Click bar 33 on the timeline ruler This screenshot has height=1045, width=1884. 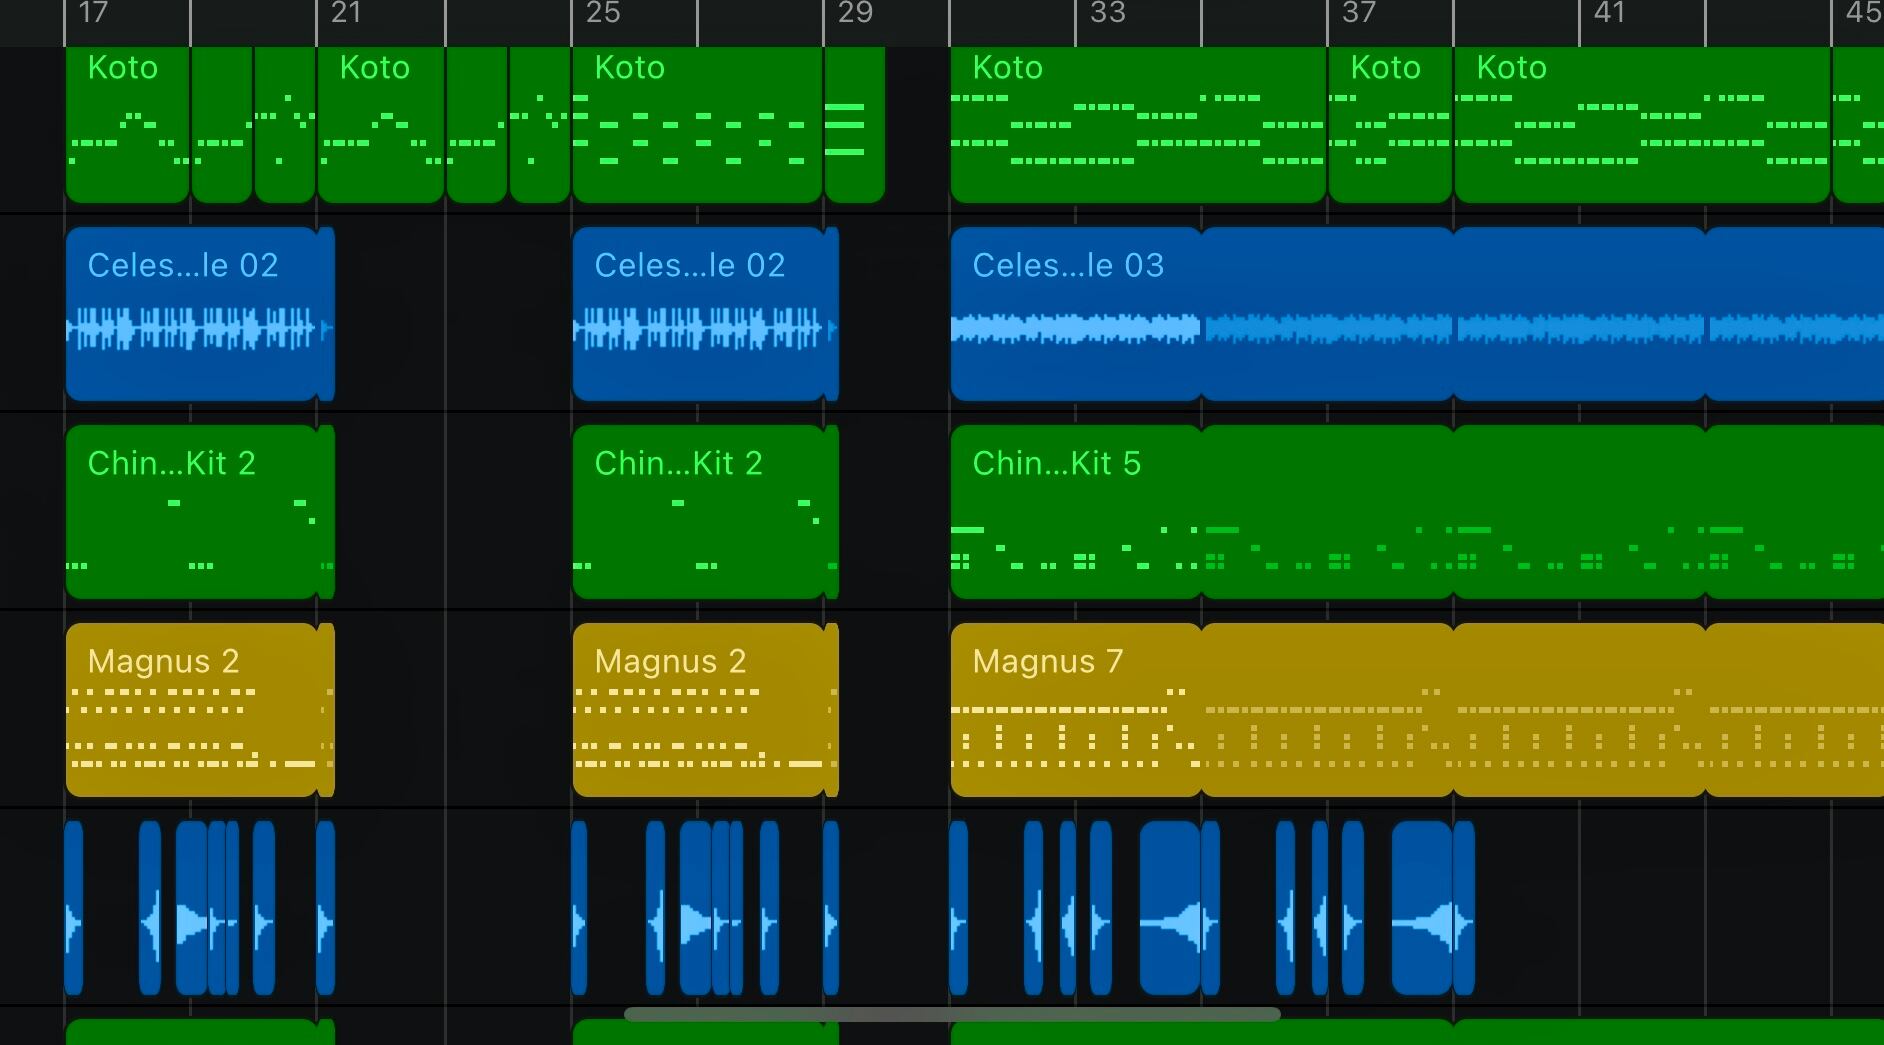[x=1107, y=14]
